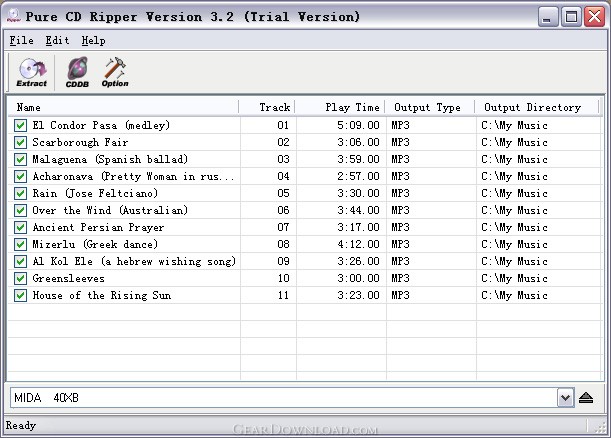Open the CDDB lookup icon
The height and width of the screenshot is (438, 611).
pyautogui.click(x=77, y=73)
